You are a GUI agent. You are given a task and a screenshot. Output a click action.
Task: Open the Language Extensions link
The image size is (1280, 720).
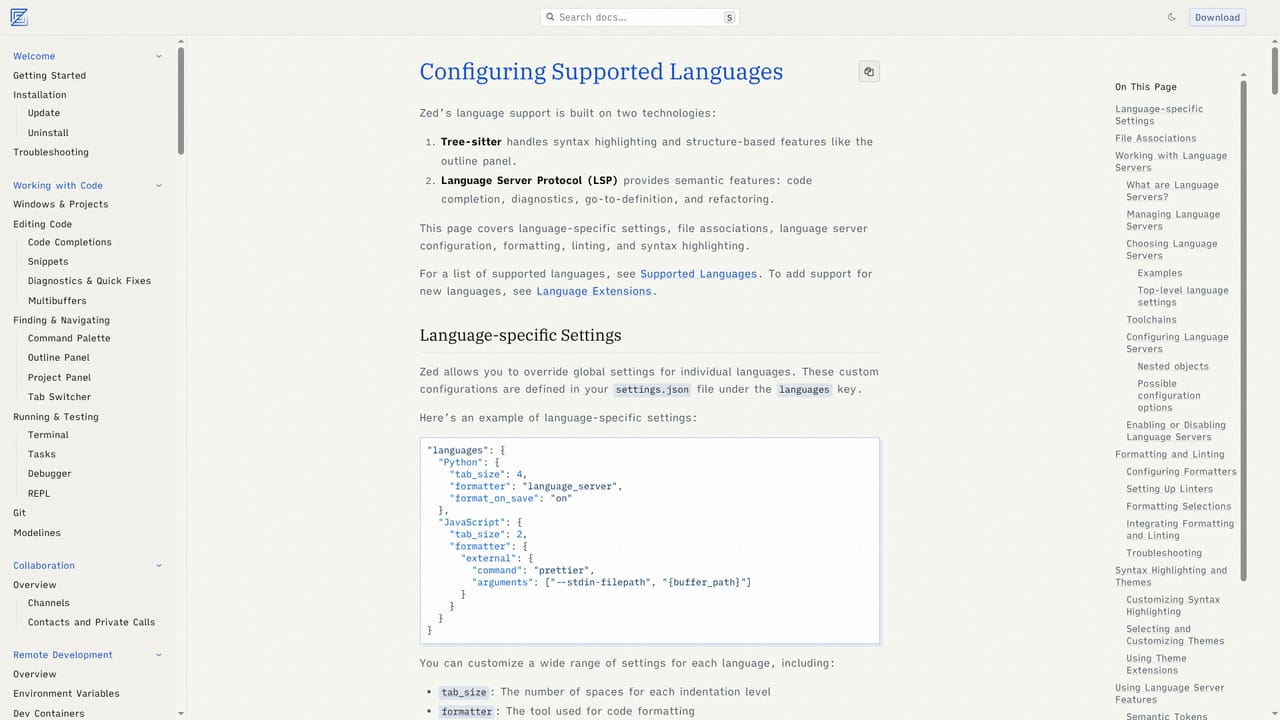point(594,291)
